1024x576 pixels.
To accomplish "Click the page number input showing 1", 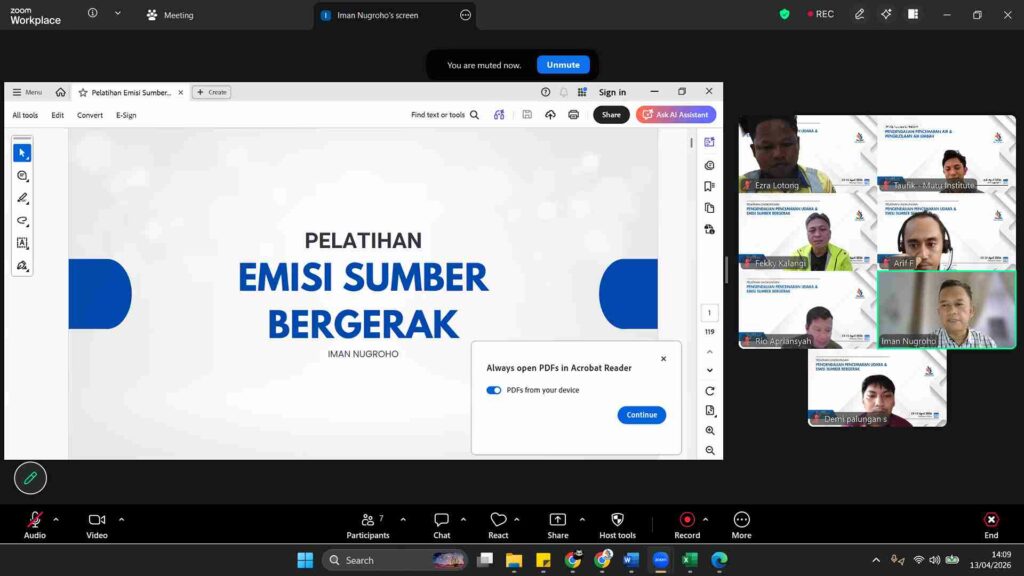I will (x=710, y=311).
